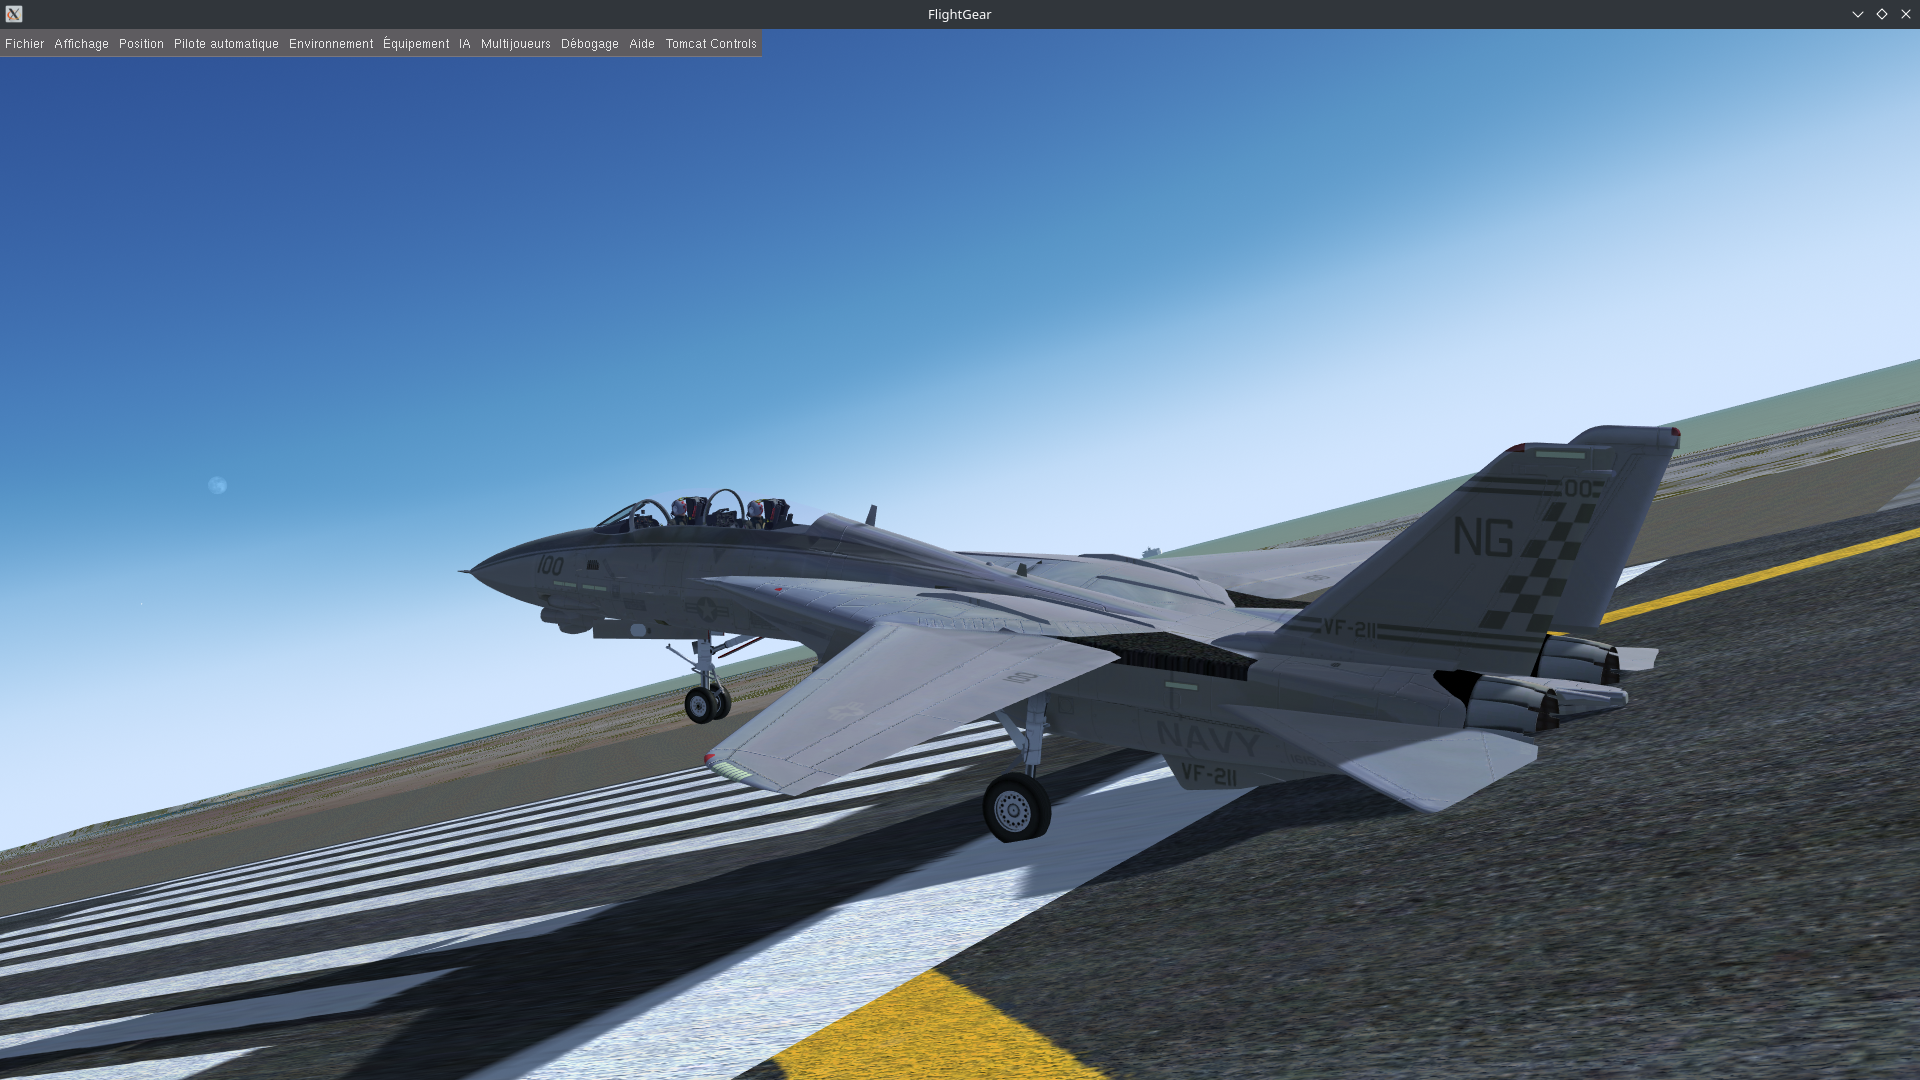Close the FlightGear window
1920x1080 pixels.
tap(1905, 14)
